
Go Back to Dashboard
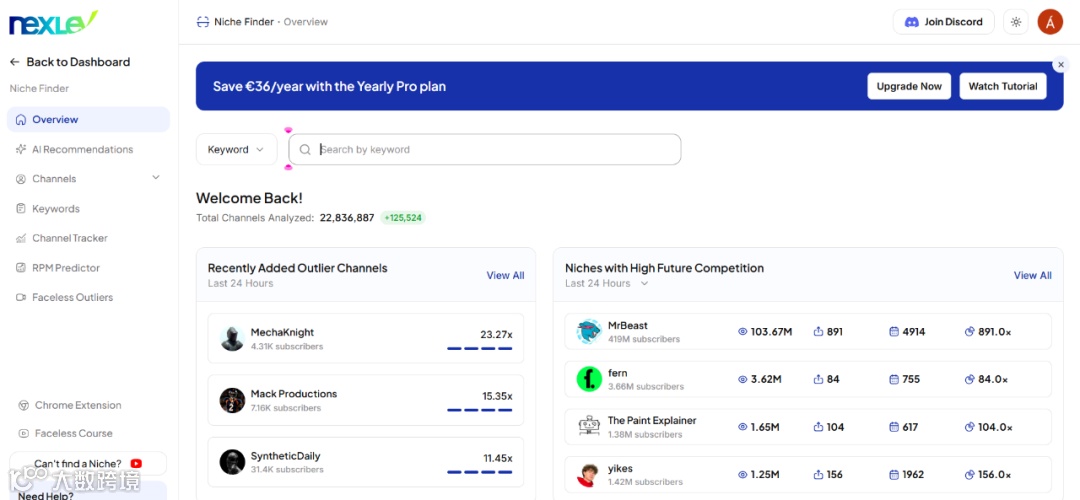click(70, 62)
